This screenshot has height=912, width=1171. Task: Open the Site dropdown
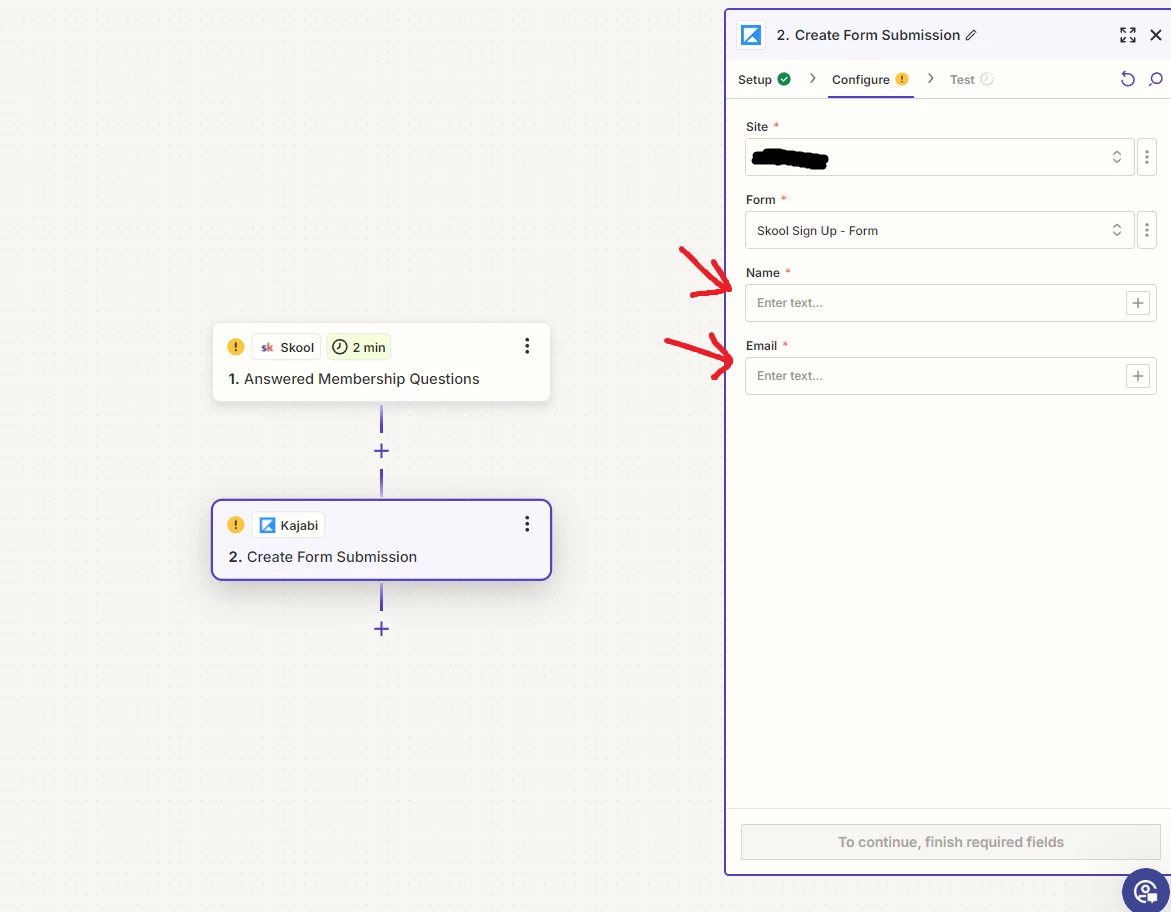[x=939, y=157]
